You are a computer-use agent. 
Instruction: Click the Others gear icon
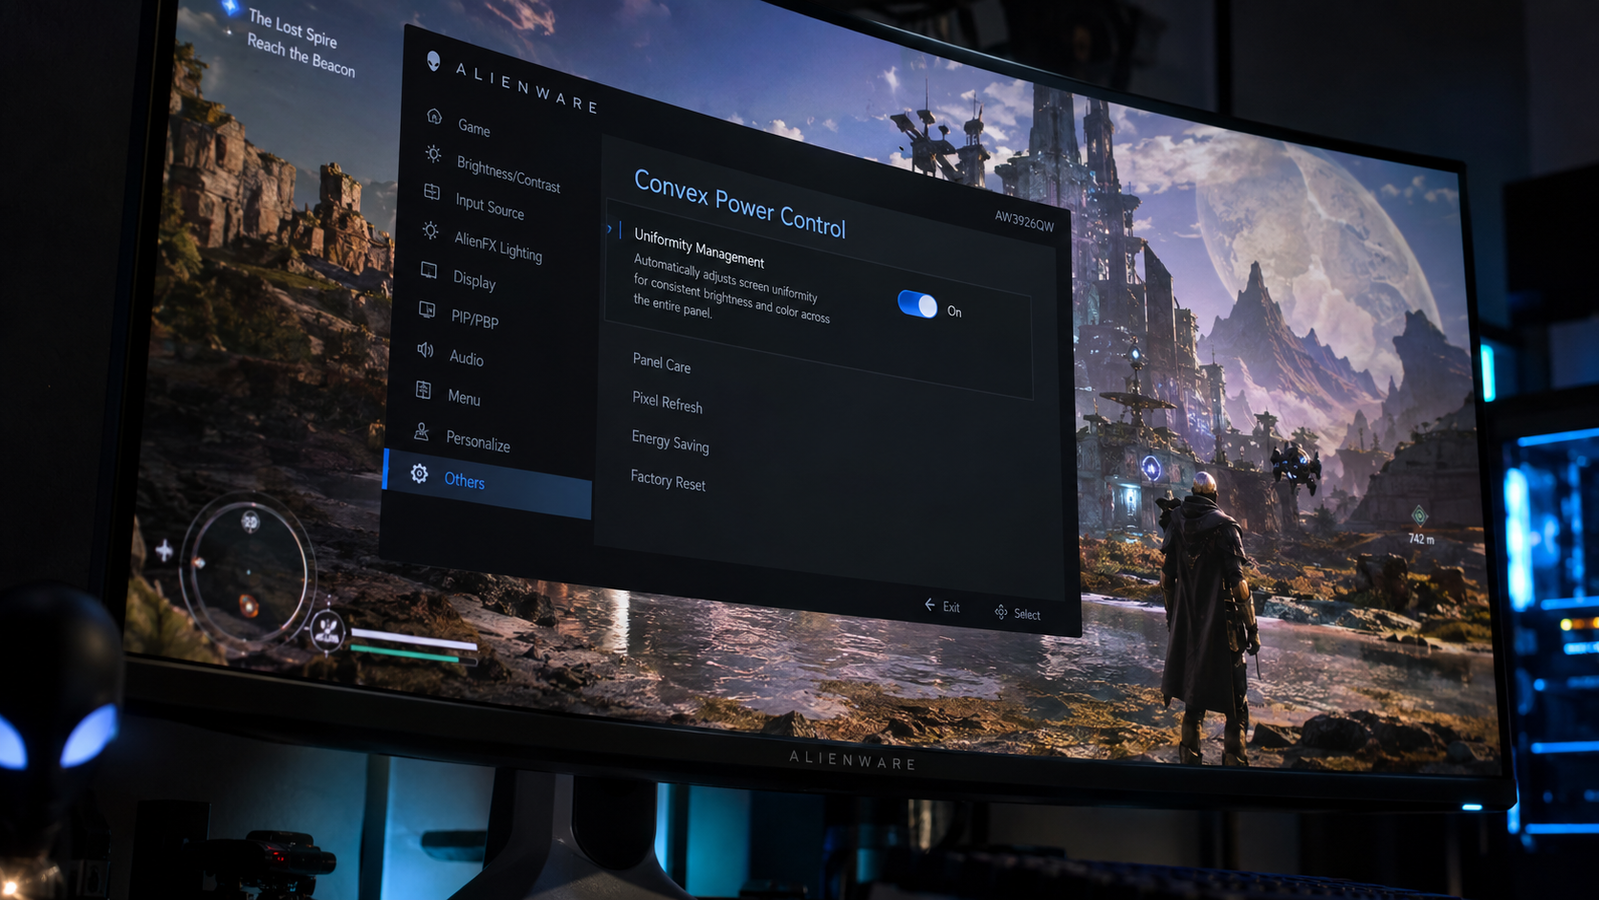click(x=420, y=474)
